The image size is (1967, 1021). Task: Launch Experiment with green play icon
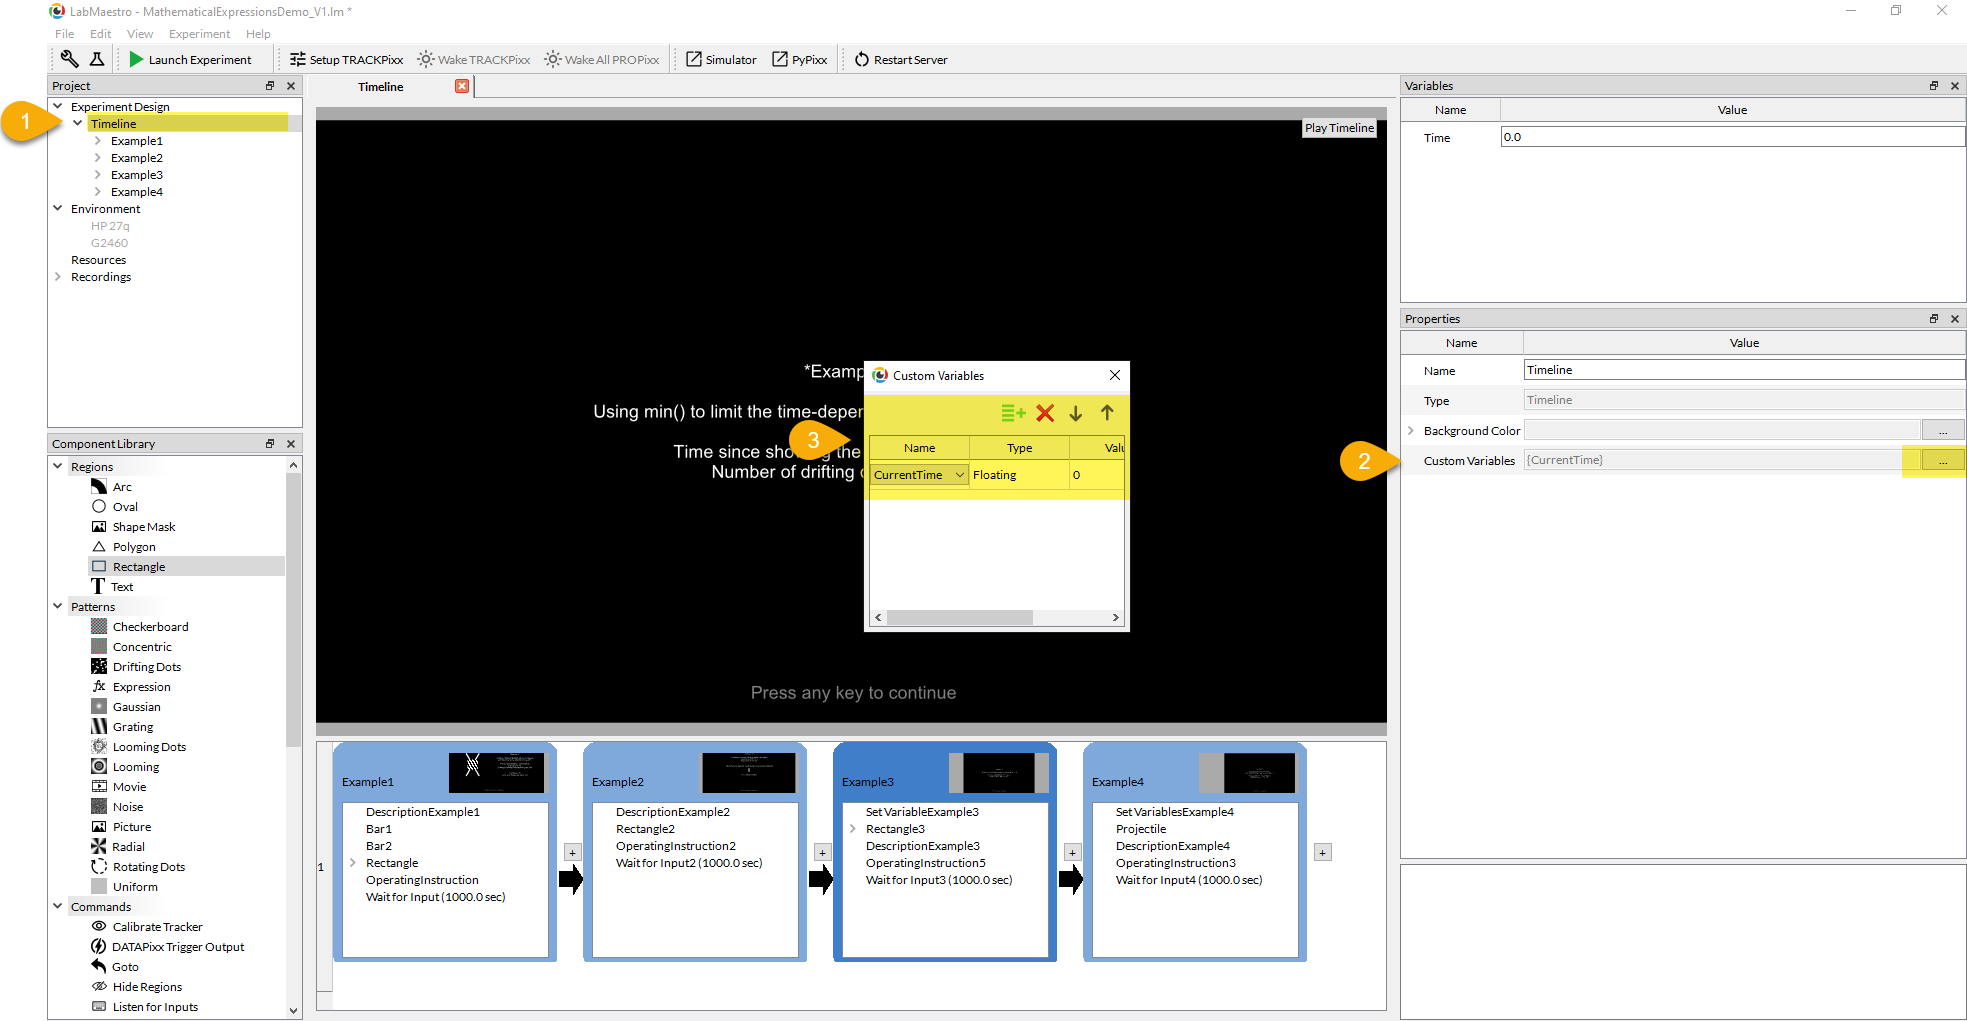pyautogui.click(x=190, y=60)
